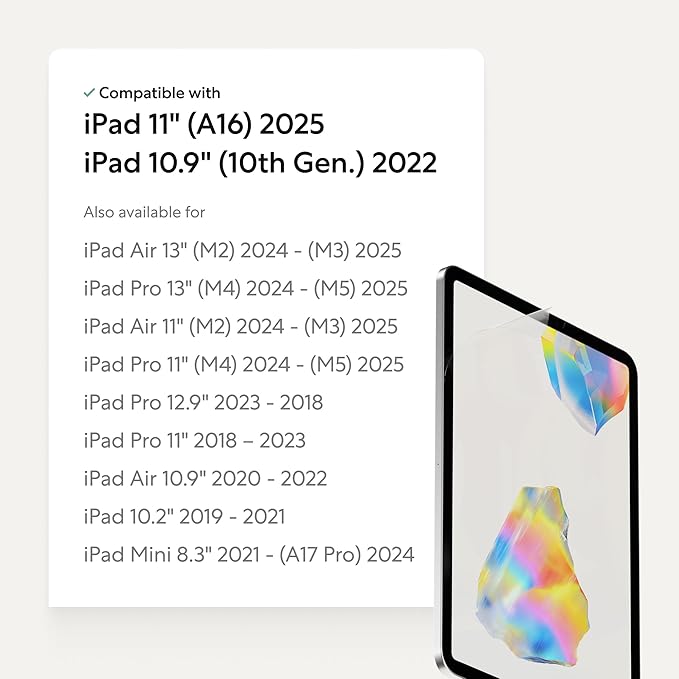679x679 pixels.
Task: Click the "Also available for" subheading
Action: click(145, 212)
